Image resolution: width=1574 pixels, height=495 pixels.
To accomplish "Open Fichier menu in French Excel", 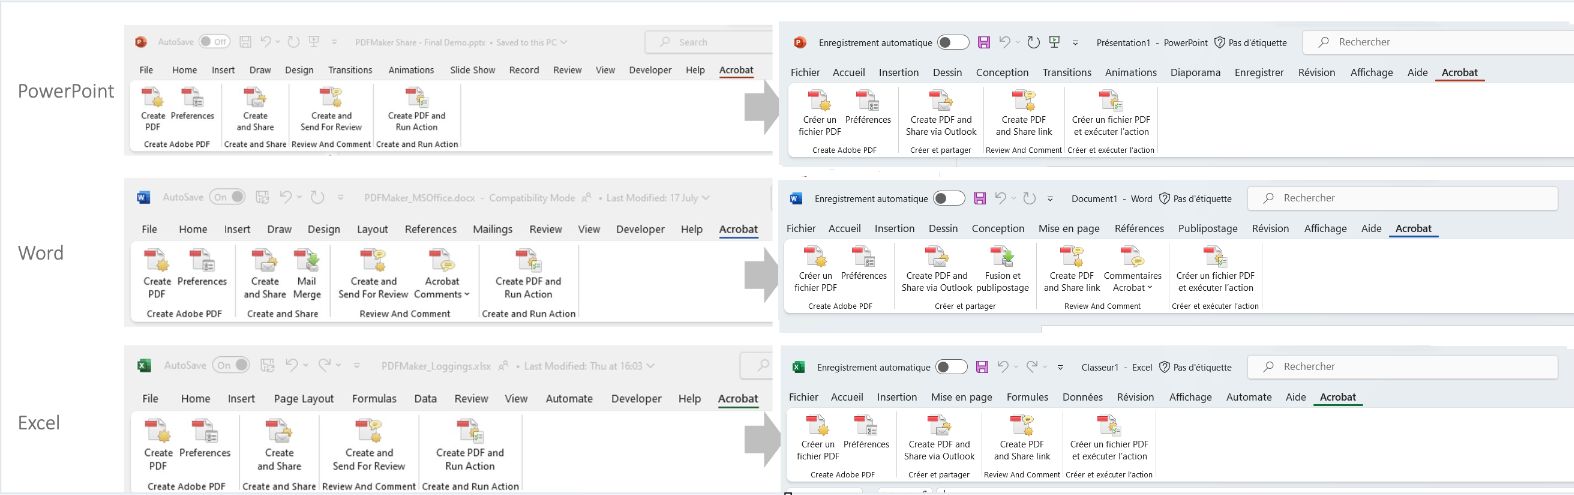I will [x=803, y=397].
